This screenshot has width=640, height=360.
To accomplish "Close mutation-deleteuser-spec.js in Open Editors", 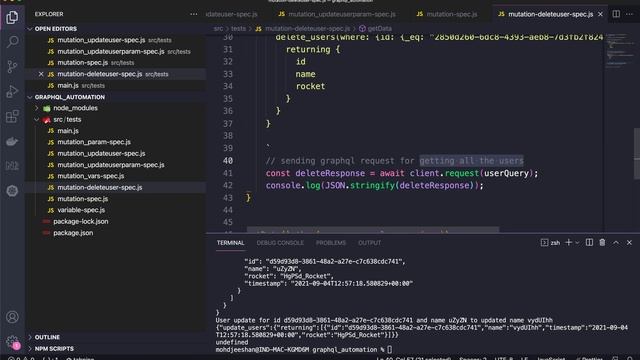I will click(x=41, y=74).
